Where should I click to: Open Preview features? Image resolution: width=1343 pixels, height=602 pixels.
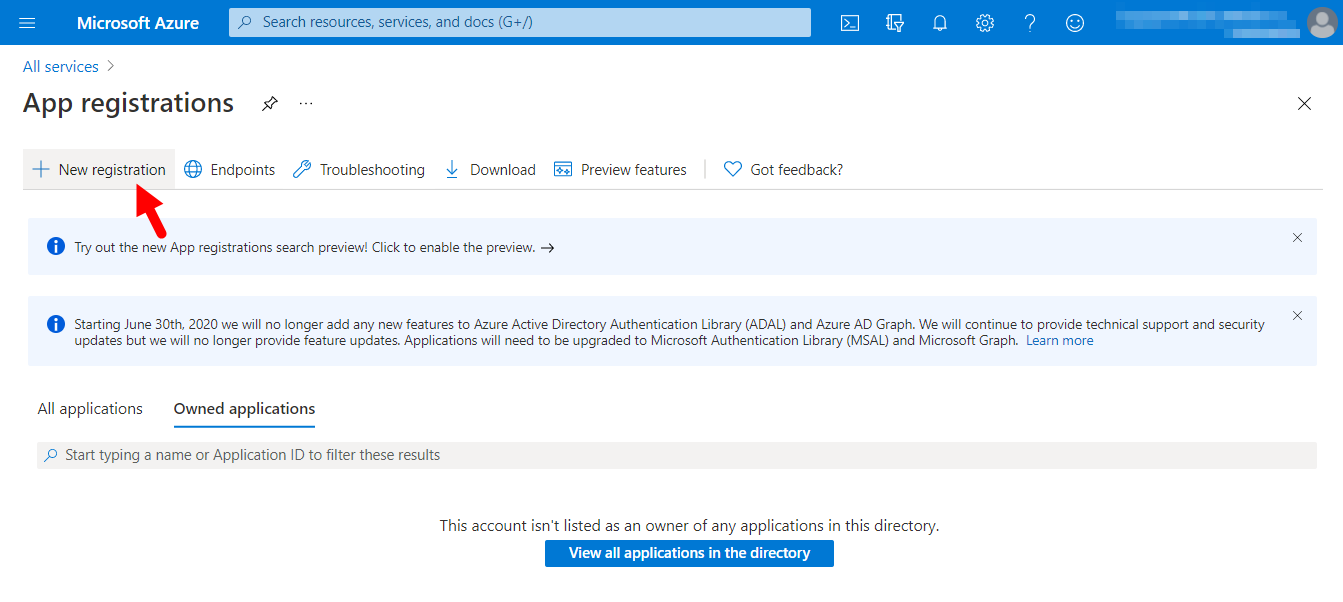pyautogui.click(x=620, y=169)
